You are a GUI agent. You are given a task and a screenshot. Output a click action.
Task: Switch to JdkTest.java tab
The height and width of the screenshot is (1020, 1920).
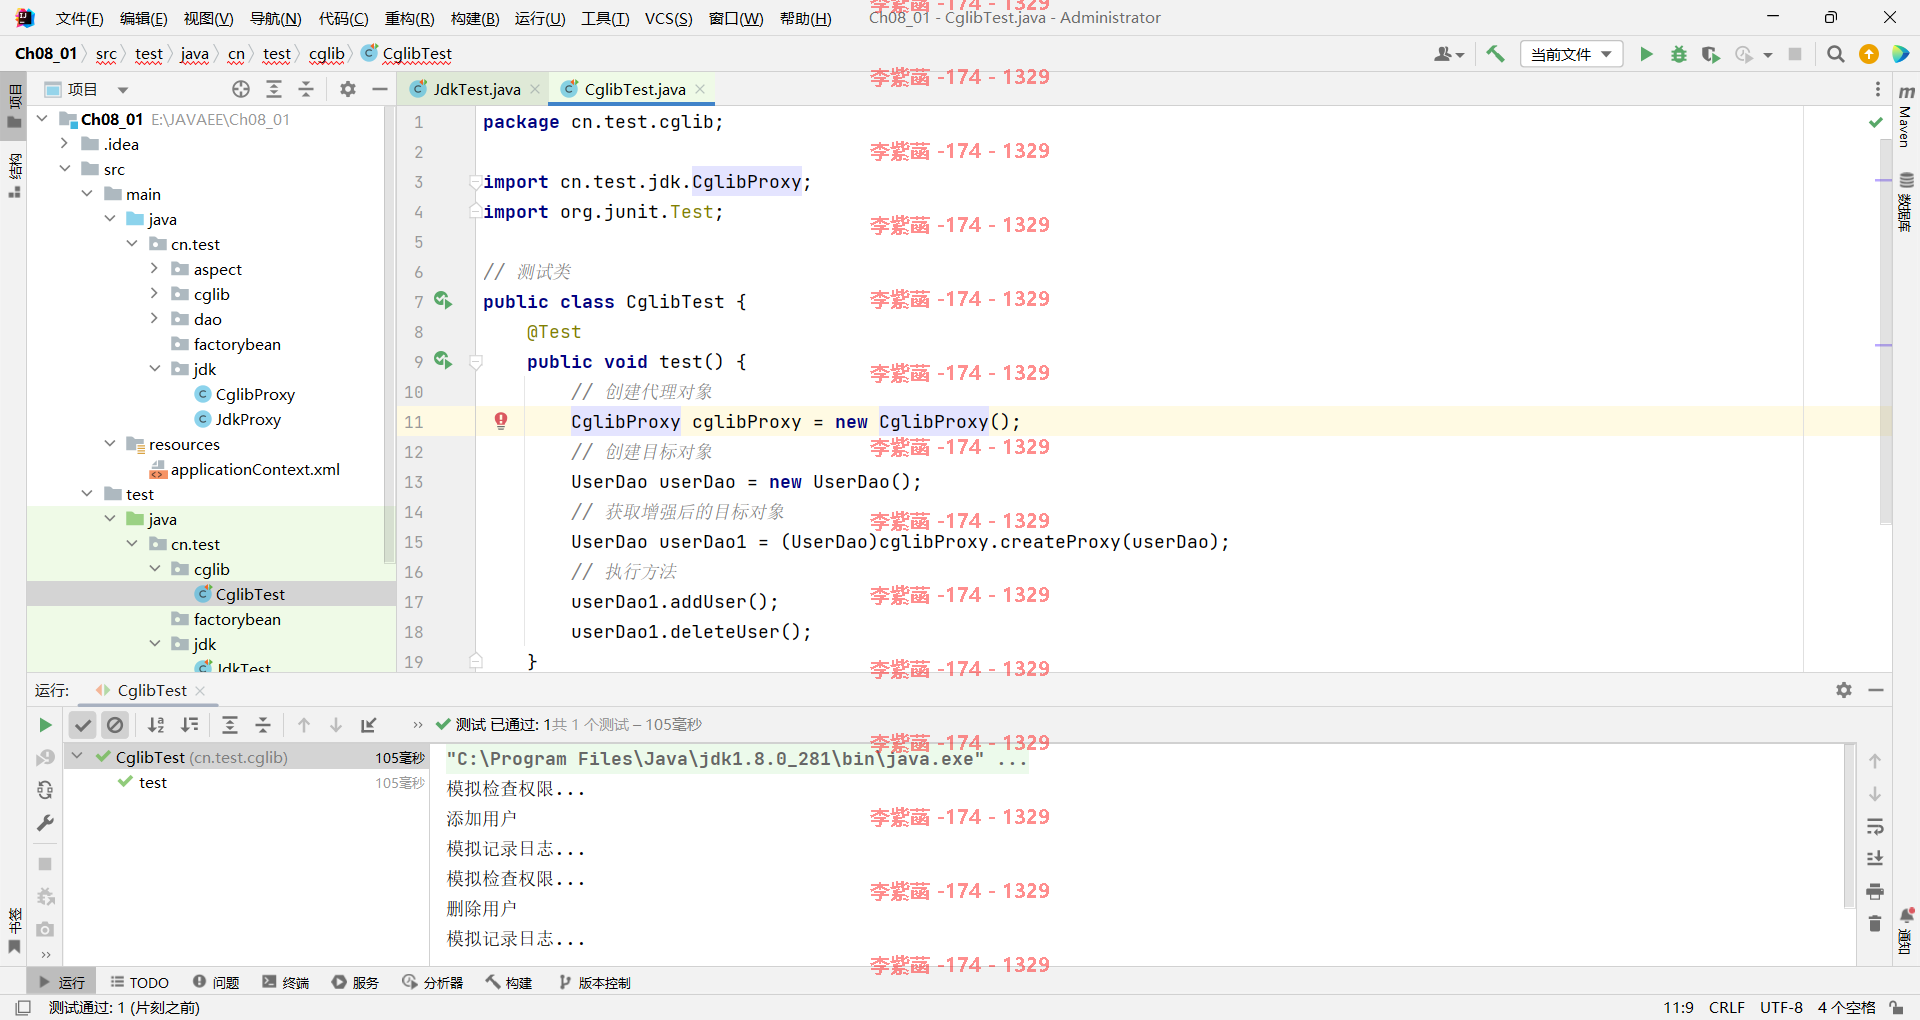[475, 89]
